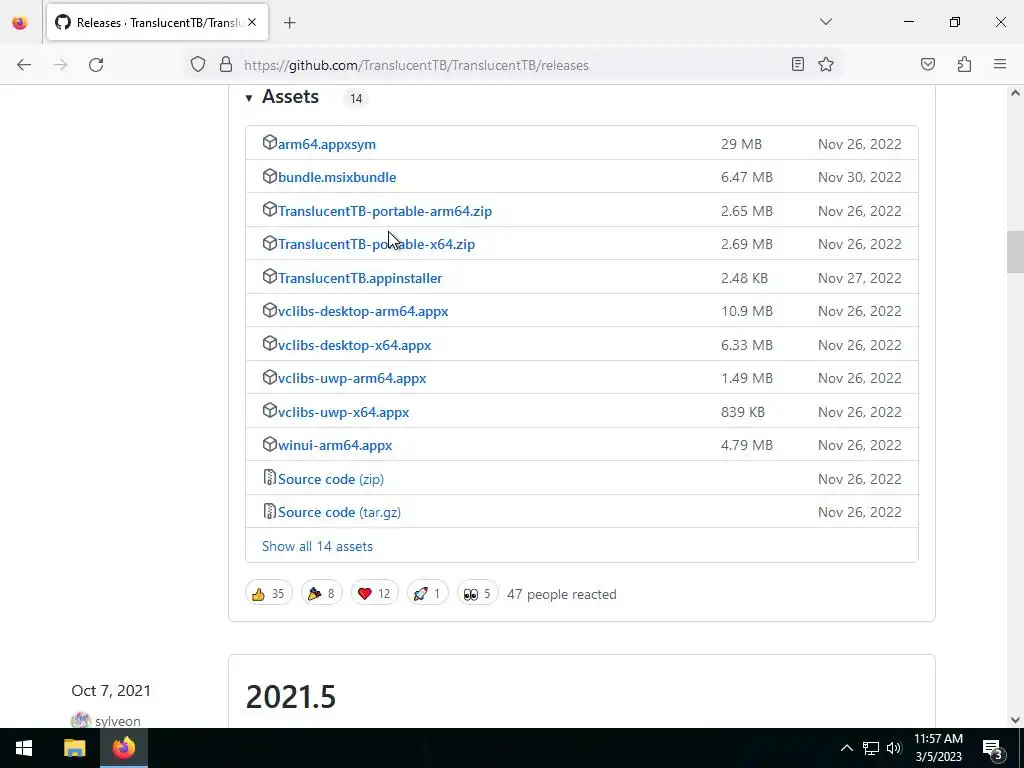Open the Pocket save icon

(x=928, y=64)
